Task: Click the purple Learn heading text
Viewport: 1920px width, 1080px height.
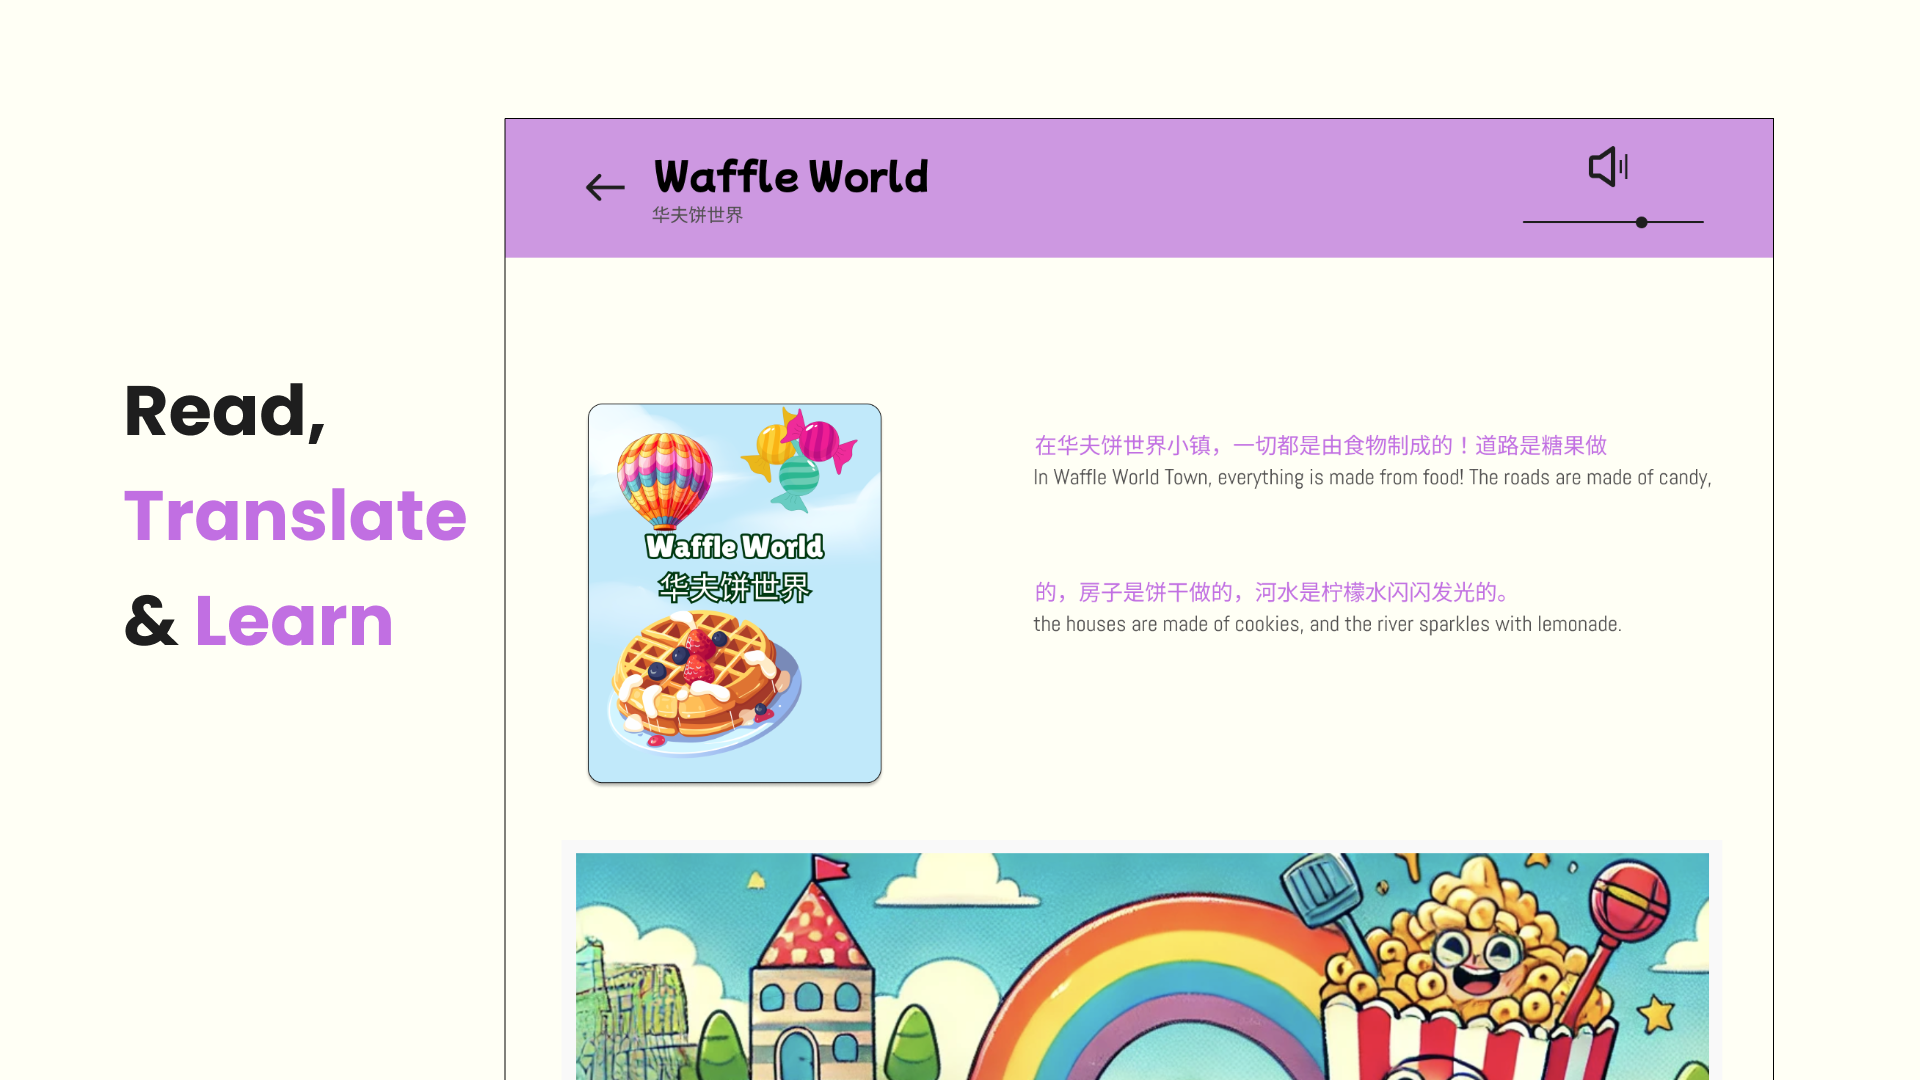Action: [294, 621]
